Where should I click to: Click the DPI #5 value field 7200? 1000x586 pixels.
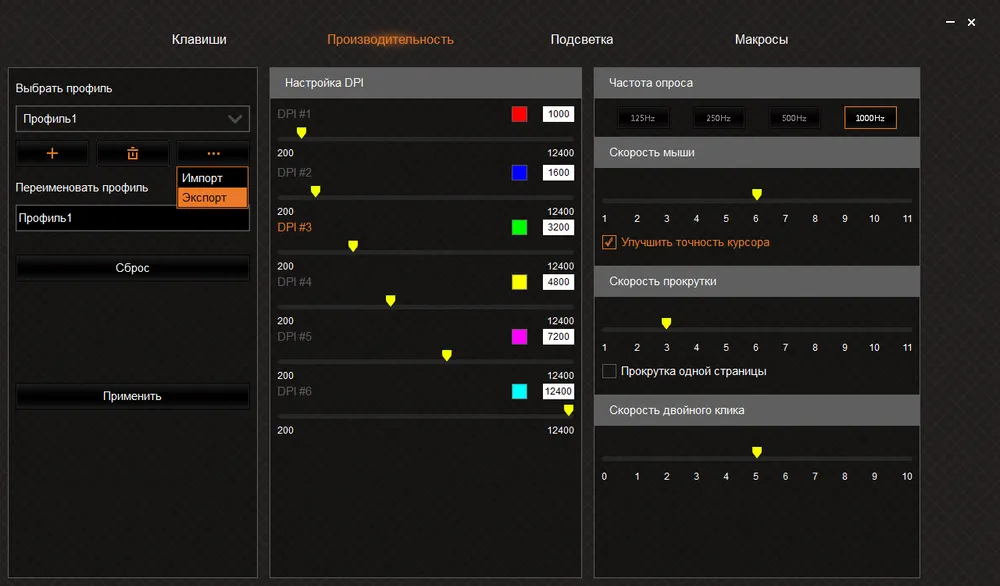(558, 337)
